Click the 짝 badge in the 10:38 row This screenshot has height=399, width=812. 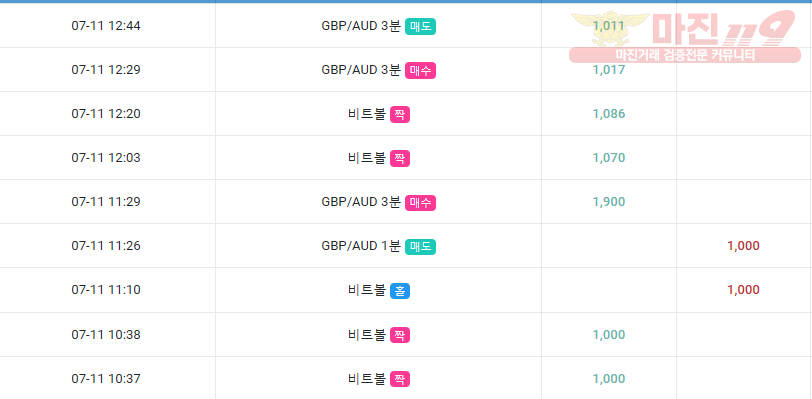pyautogui.click(x=399, y=335)
